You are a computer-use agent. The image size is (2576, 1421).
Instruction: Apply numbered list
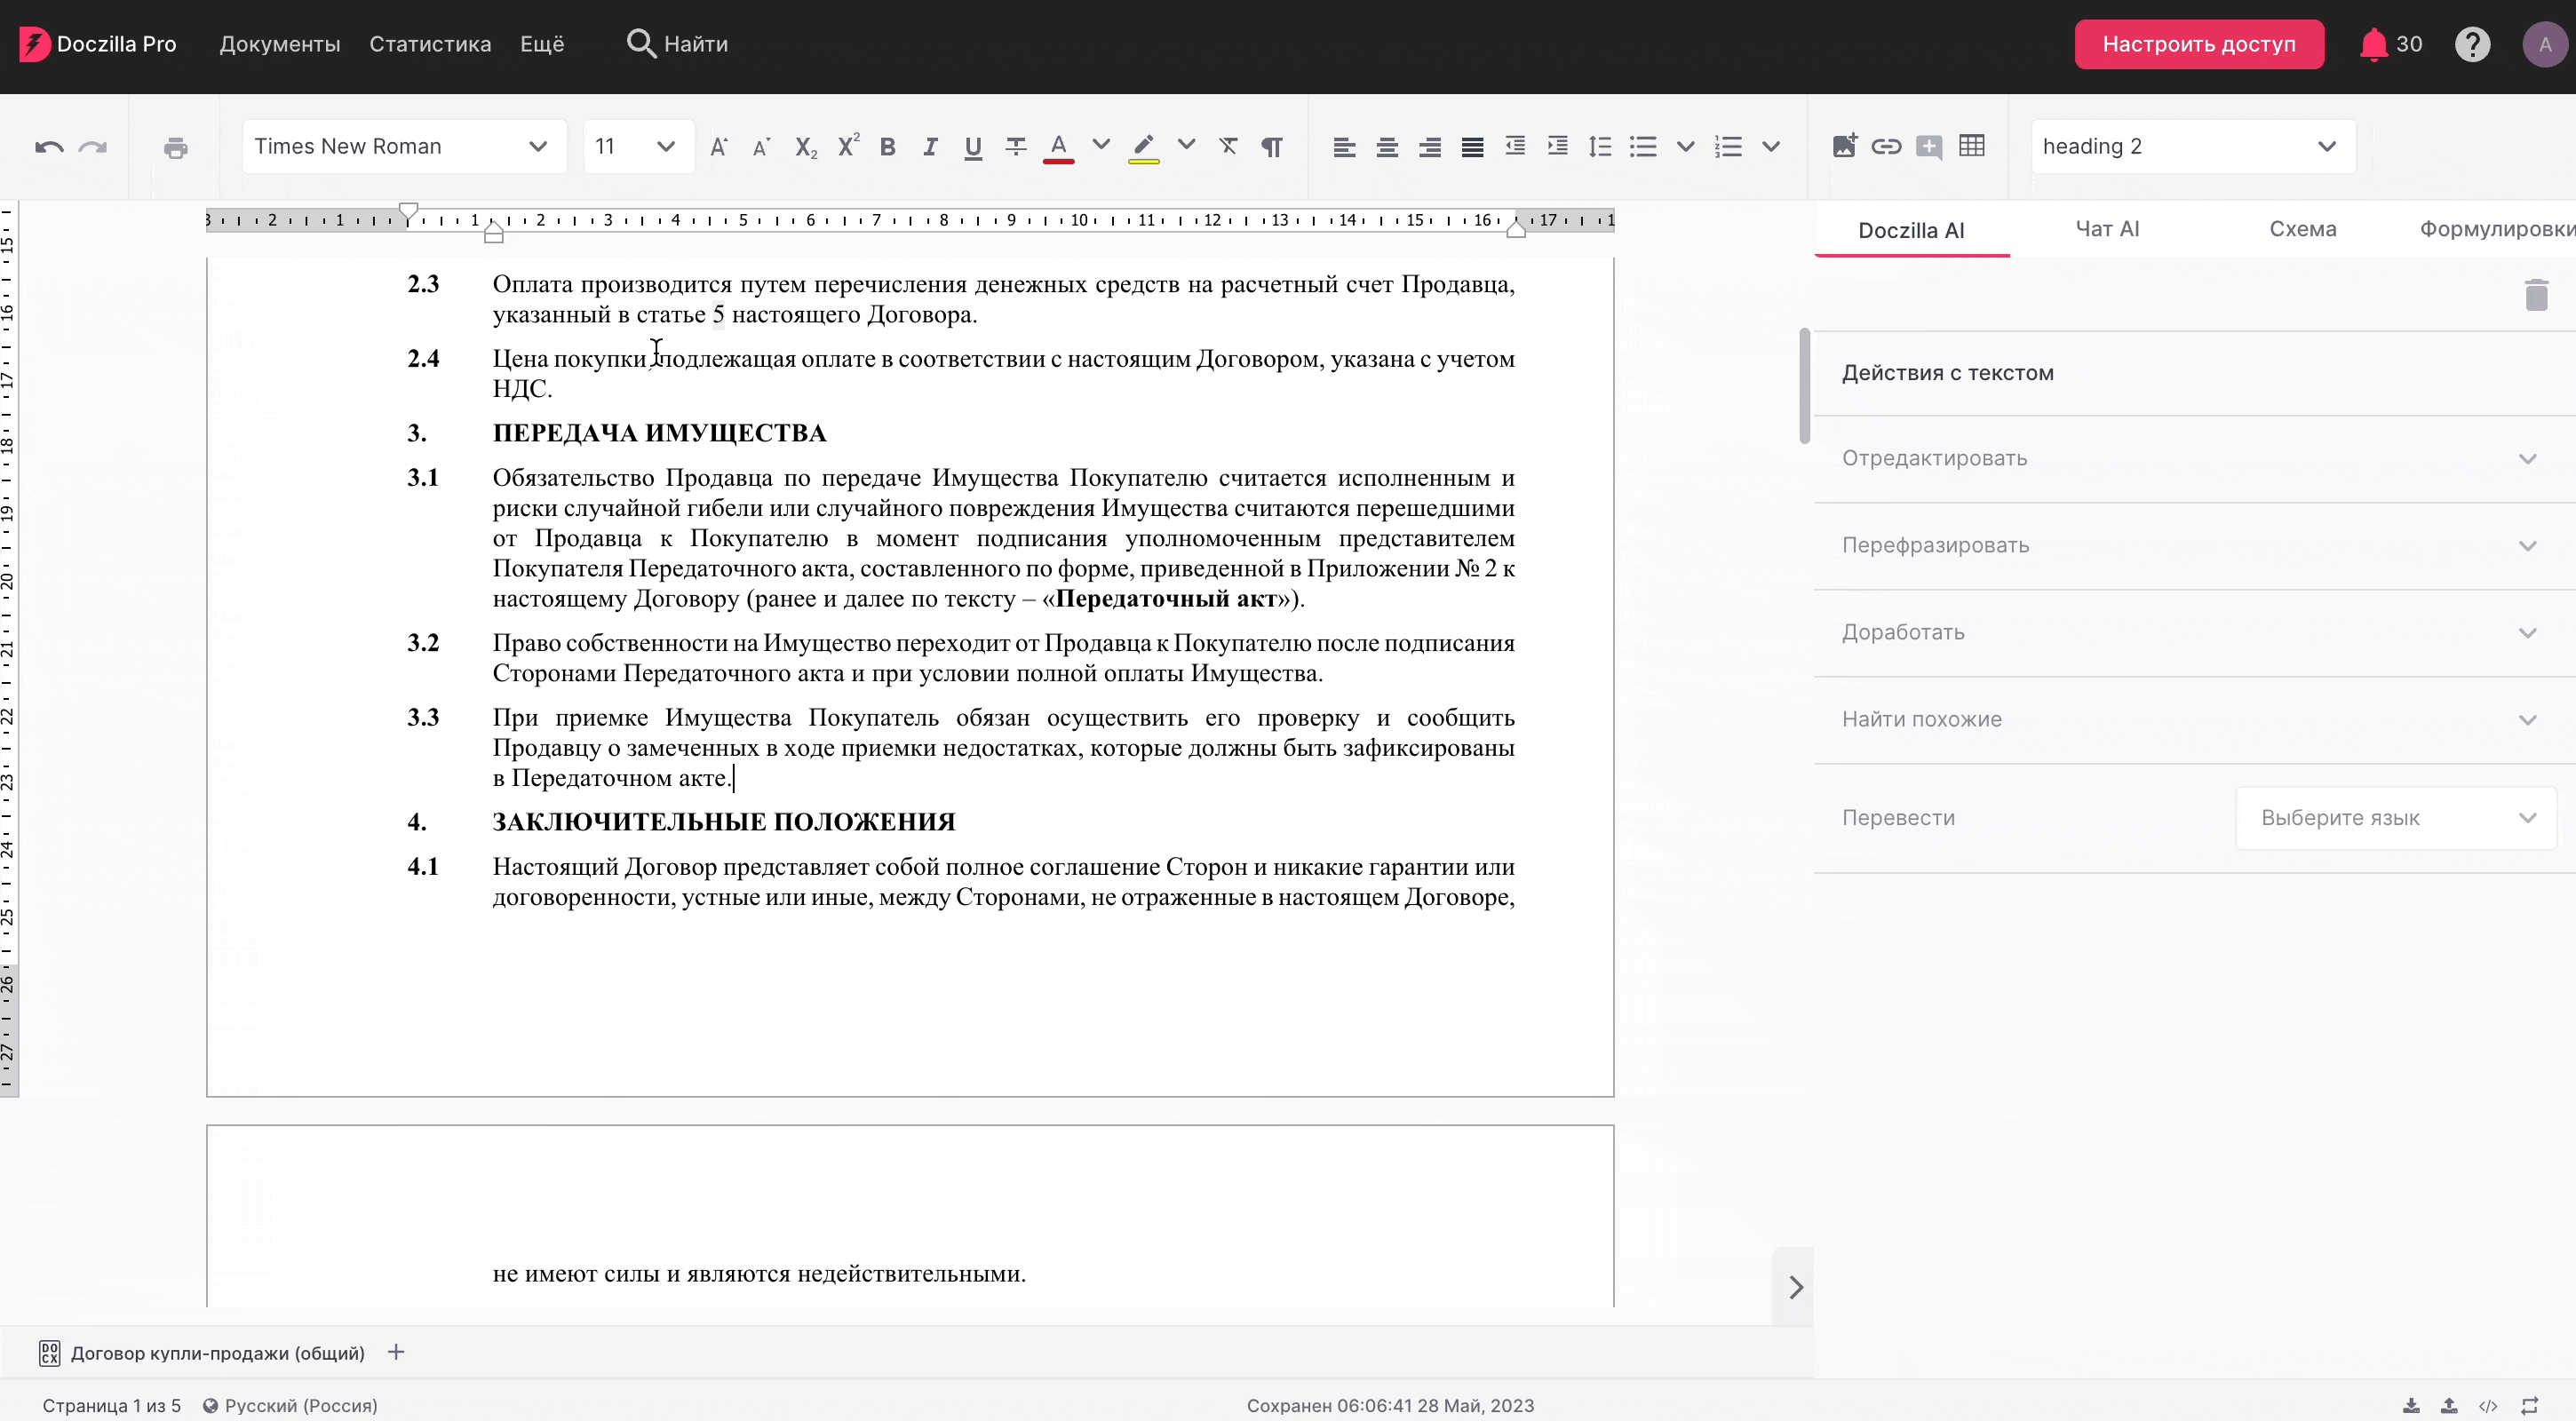point(1728,147)
